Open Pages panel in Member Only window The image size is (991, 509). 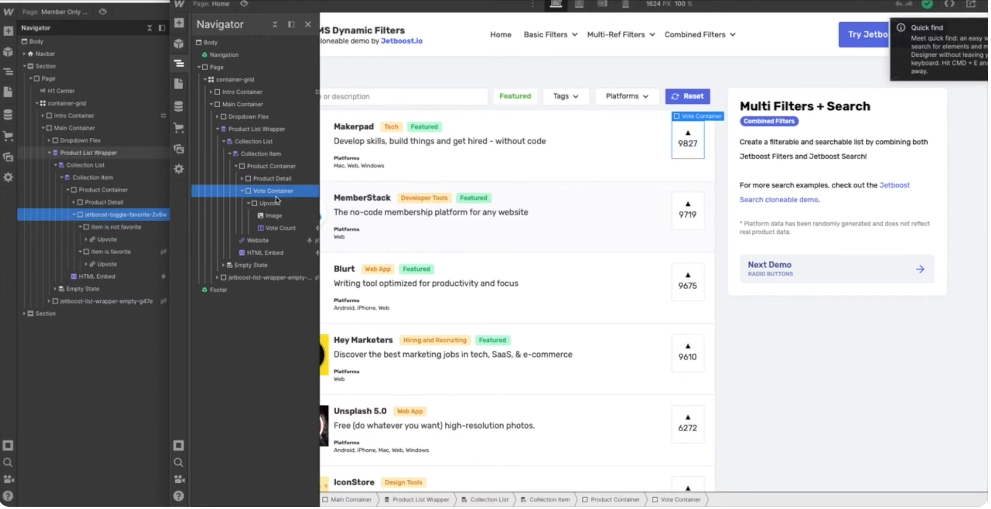pyautogui.click(x=8, y=92)
